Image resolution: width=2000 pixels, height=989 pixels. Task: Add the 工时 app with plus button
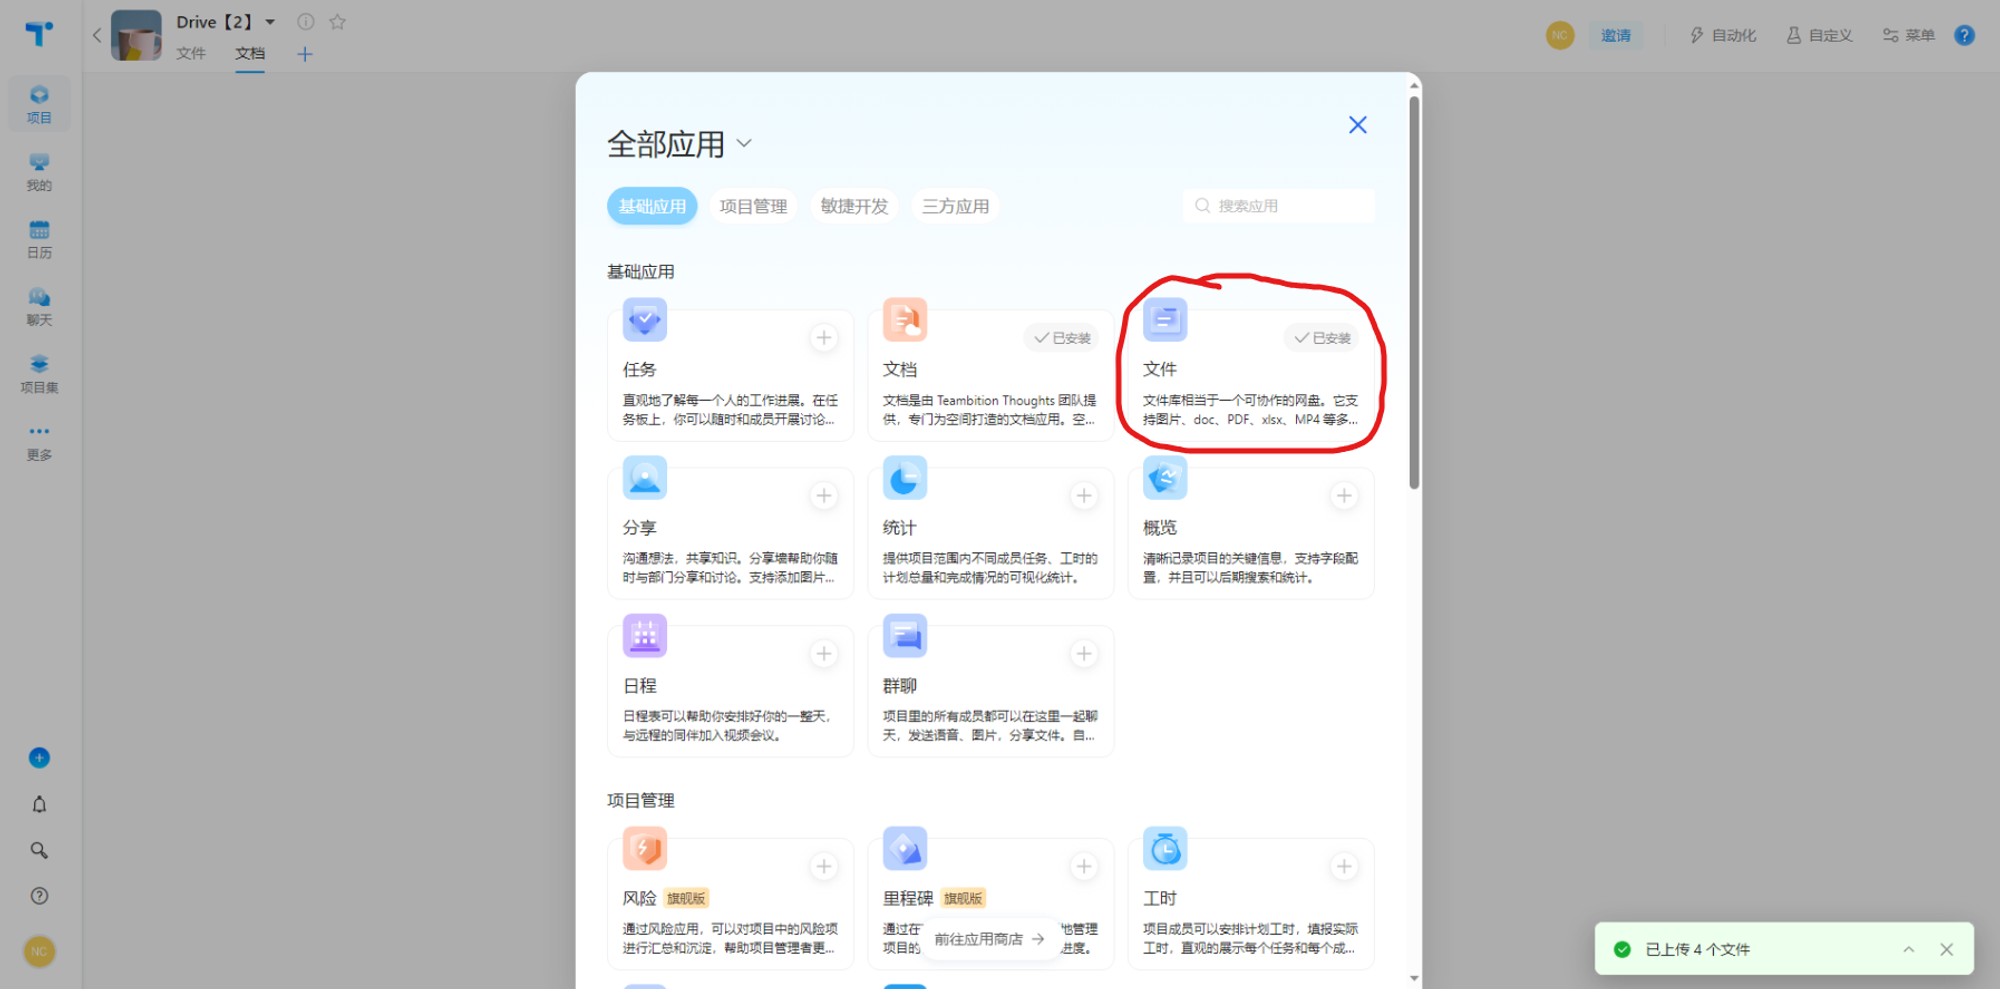click(x=1344, y=867)
